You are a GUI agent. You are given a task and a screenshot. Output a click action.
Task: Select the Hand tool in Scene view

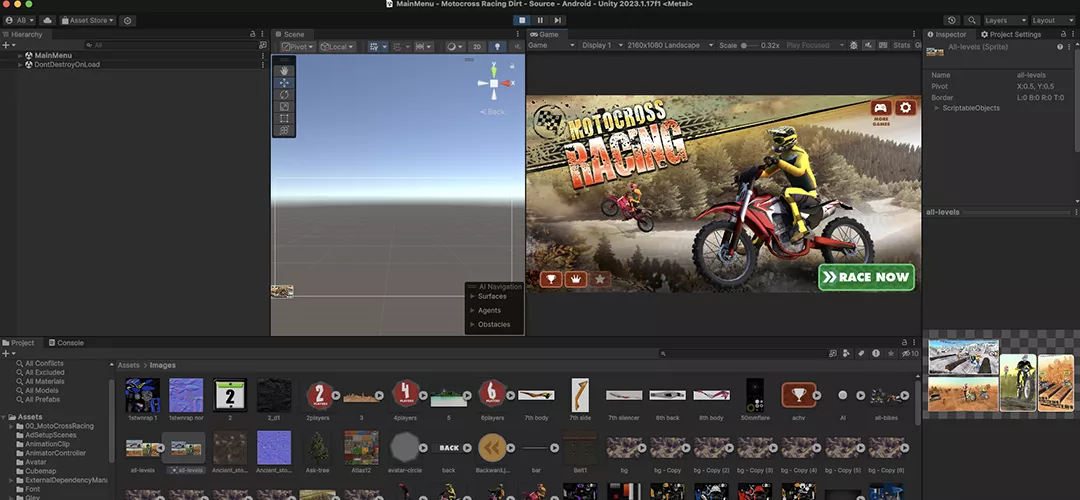[284, 71]
